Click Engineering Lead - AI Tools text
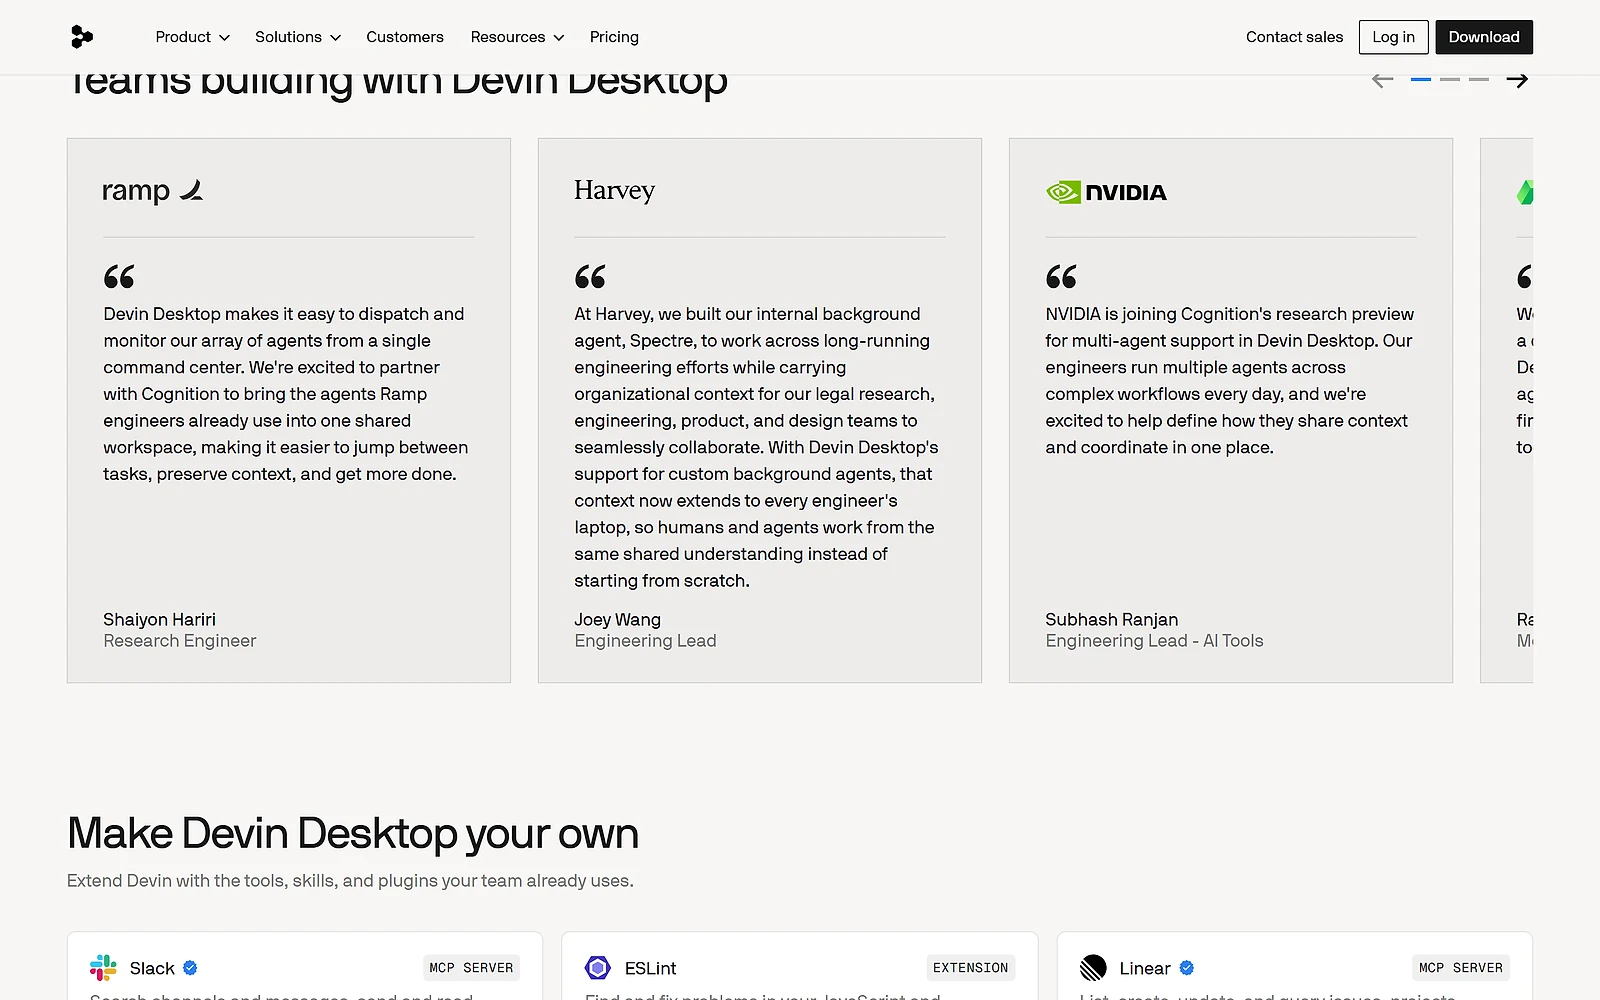1600x1000 pixels. 1154,641
